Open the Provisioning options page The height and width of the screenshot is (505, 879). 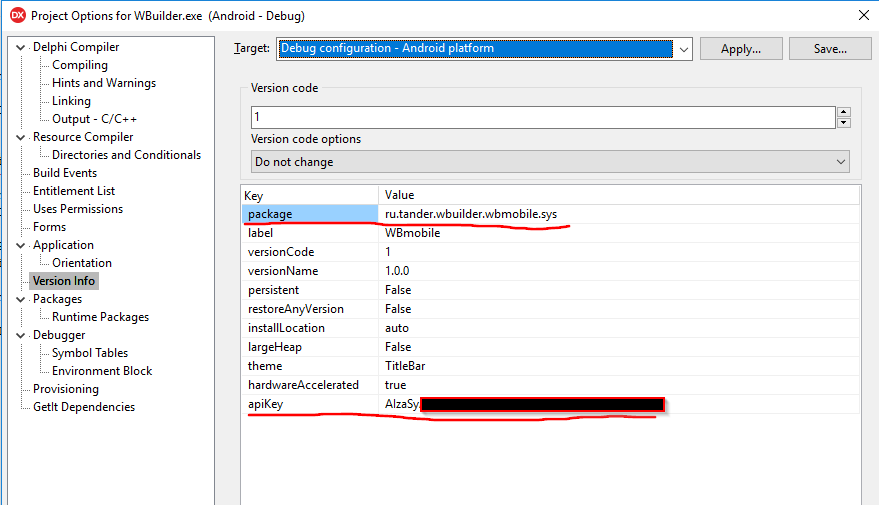click(66, 389)
